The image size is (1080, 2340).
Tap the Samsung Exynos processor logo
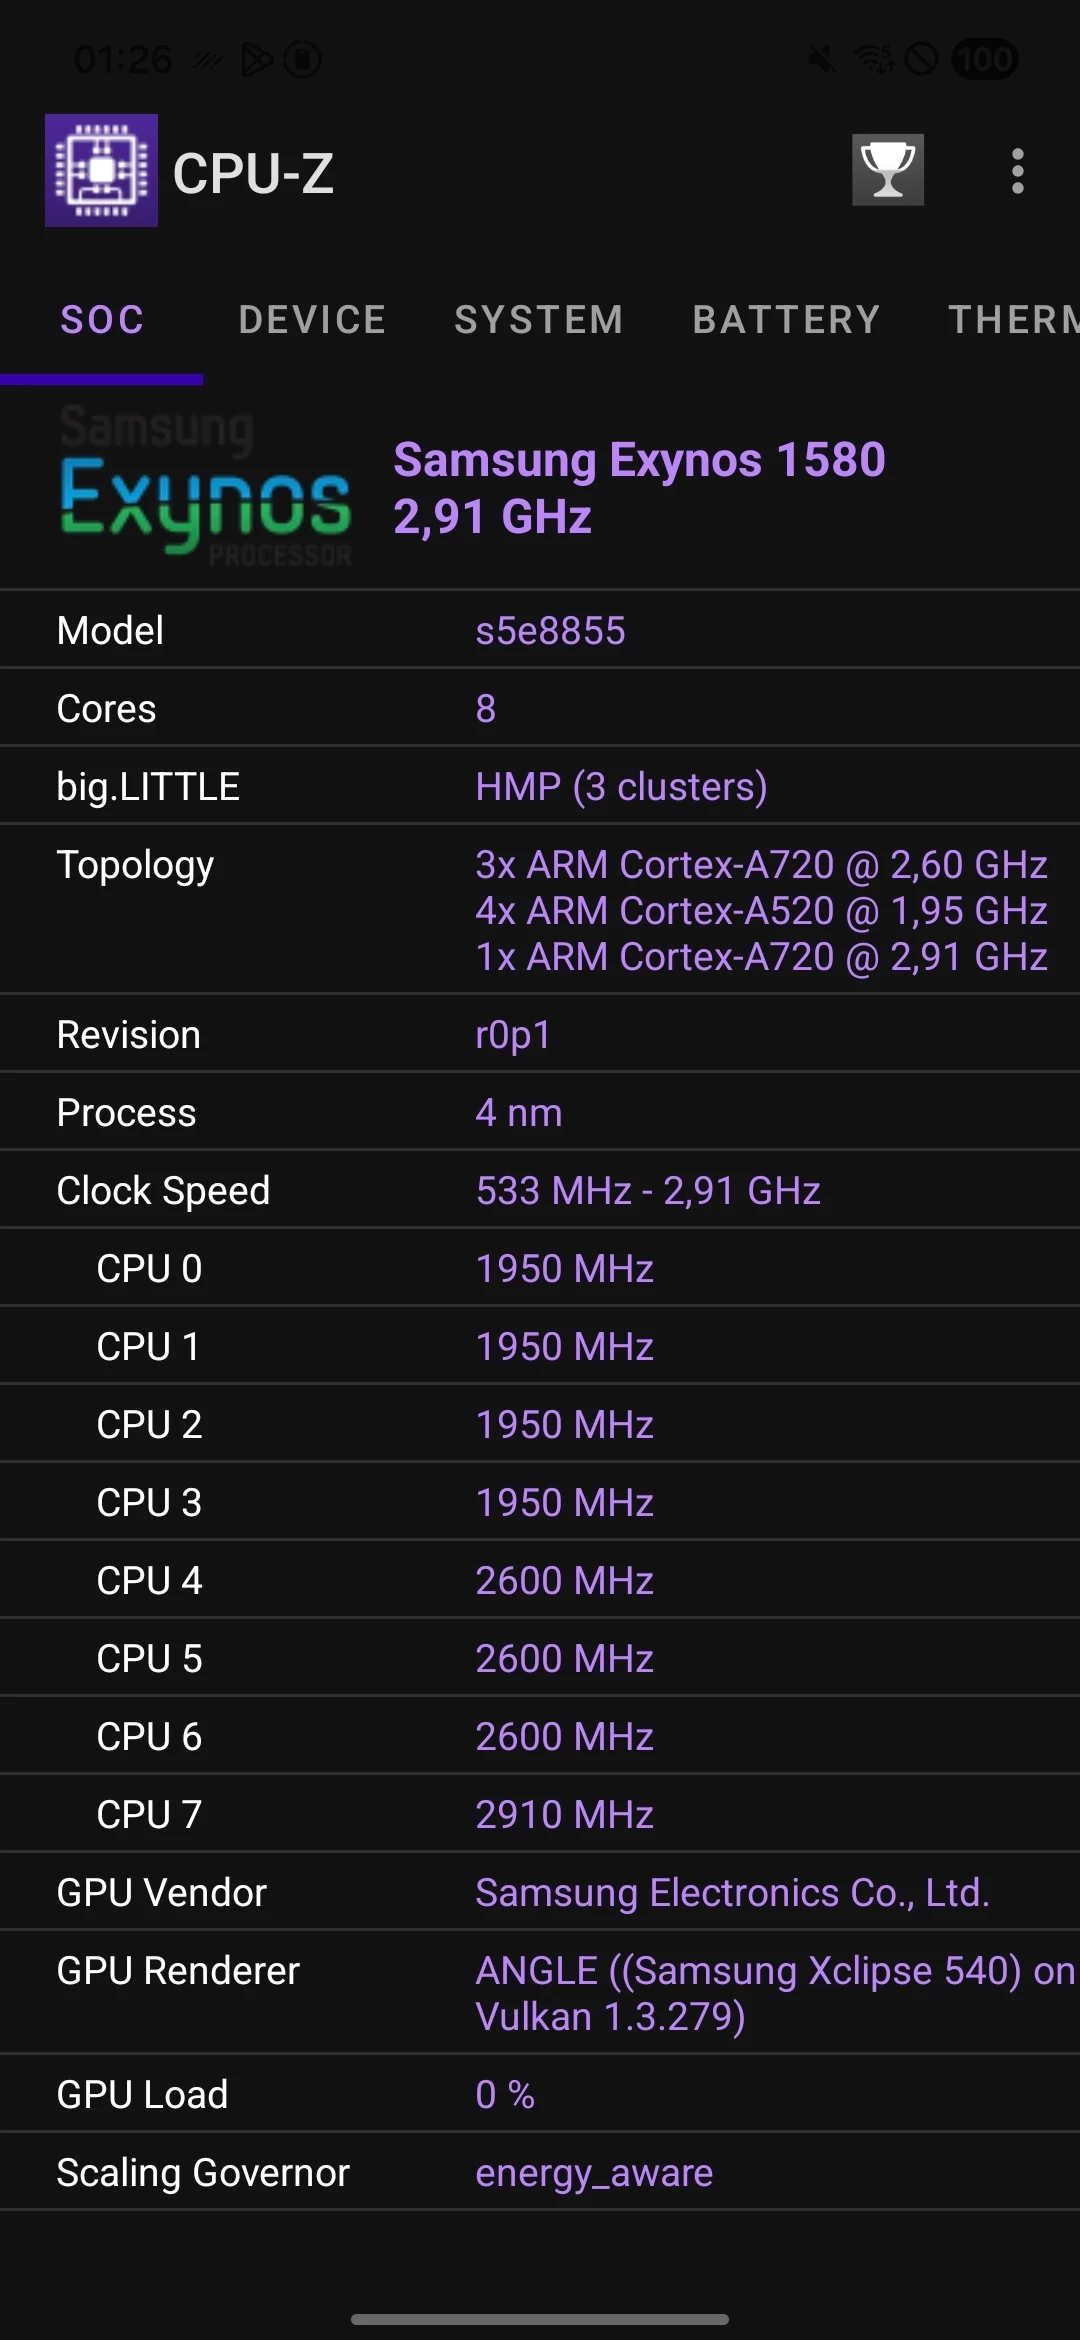point(205,487)
